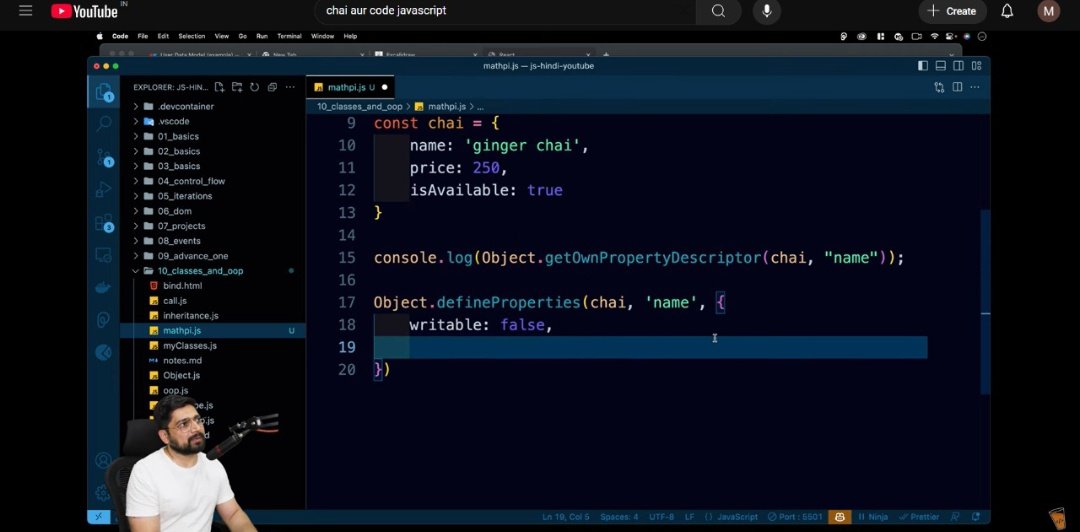Open the File menu
Viewport: 1080px width, 532px height.
[x=143, y=36]
